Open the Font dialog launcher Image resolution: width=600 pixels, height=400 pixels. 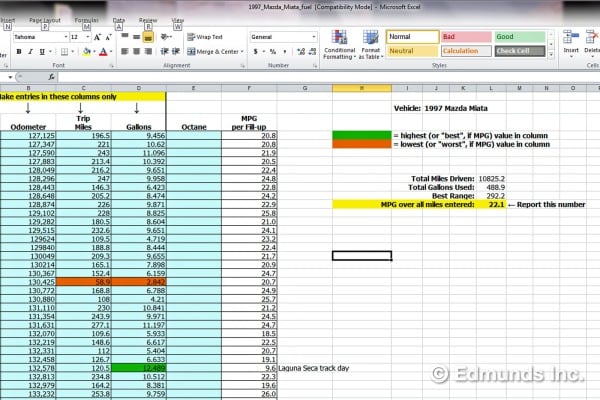(111, 66)
